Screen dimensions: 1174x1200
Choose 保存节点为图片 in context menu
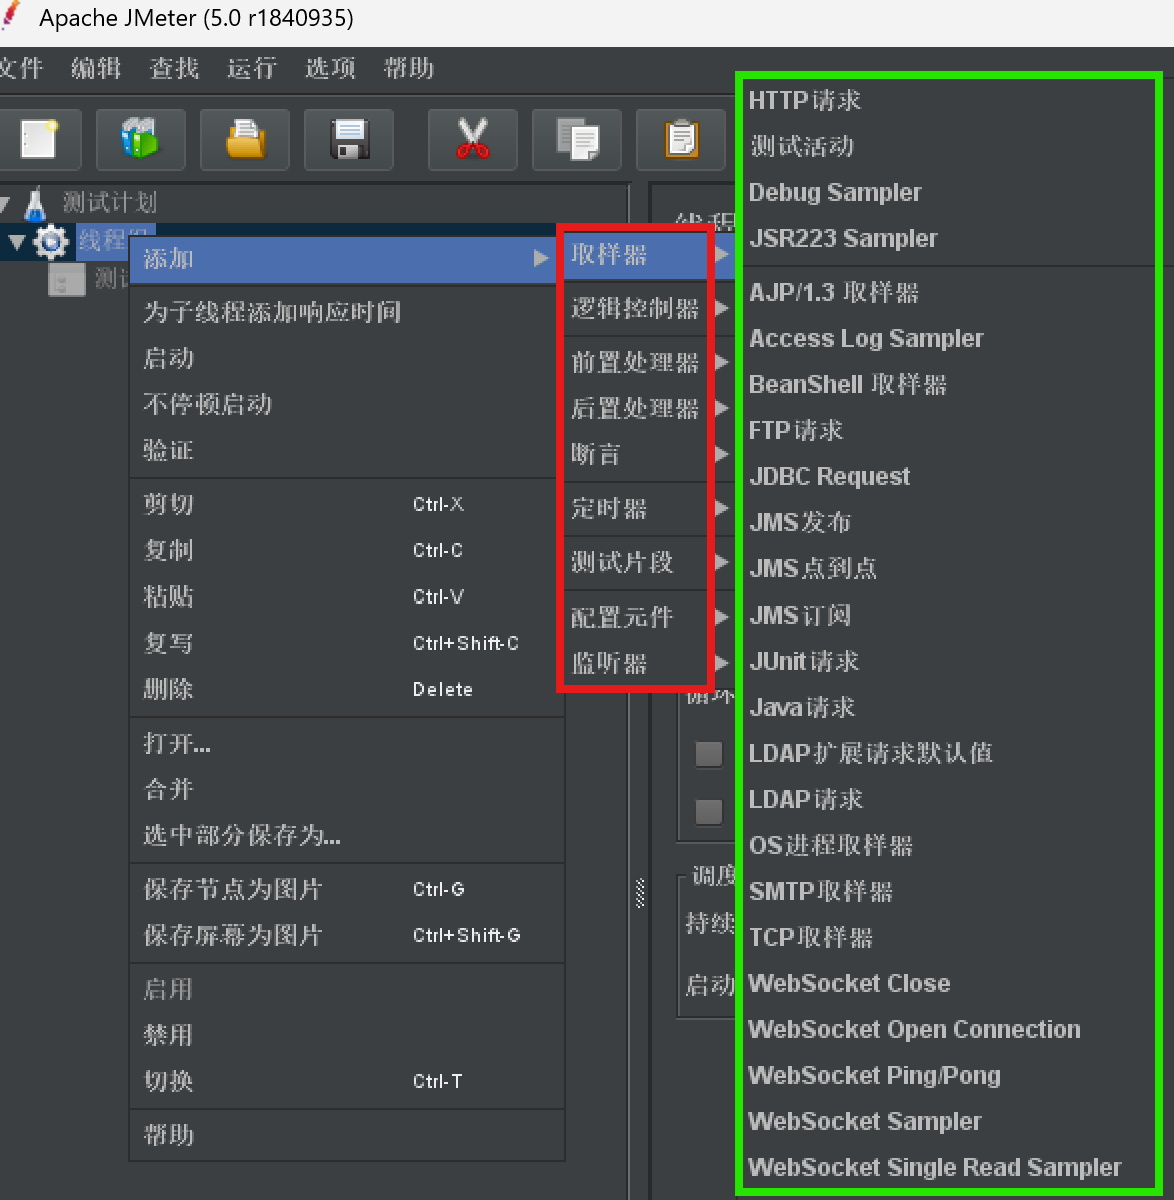pyautogui.click(x=346, y=889)
